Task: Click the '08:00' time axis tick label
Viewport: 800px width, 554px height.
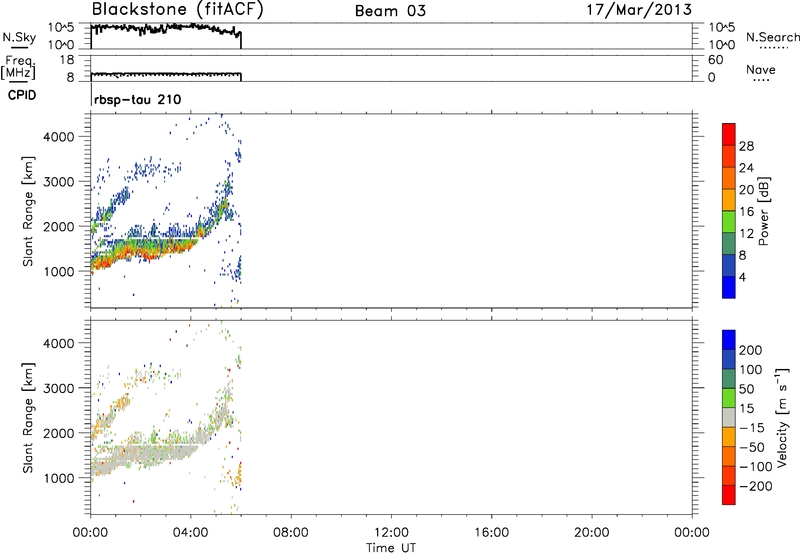Action: 291,533
